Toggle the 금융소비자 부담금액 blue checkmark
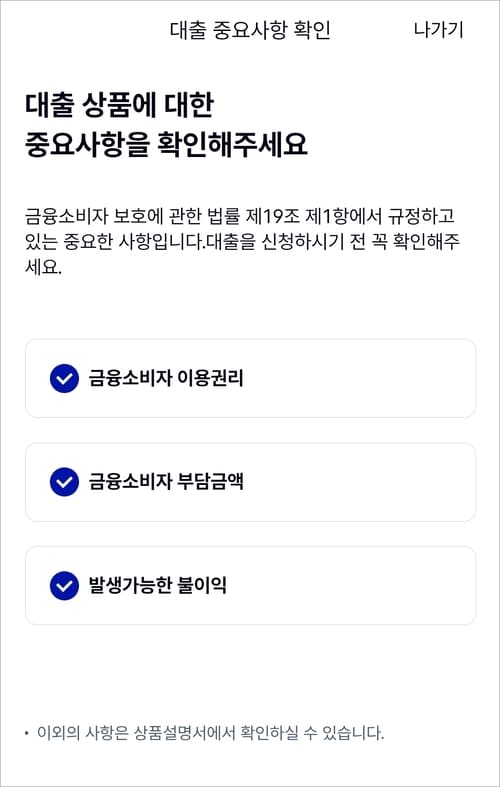This screenshot has height=787, width=500. click(x=64, y=482)
